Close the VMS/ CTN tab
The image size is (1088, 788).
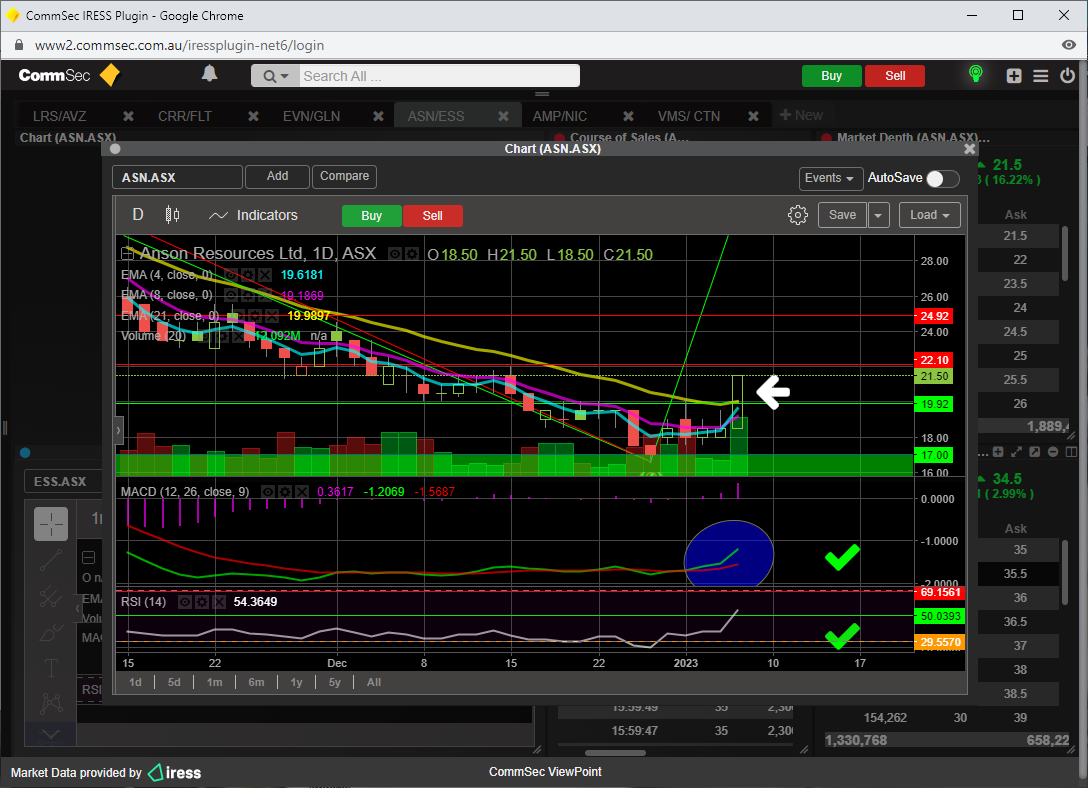[x=753, y=117]
